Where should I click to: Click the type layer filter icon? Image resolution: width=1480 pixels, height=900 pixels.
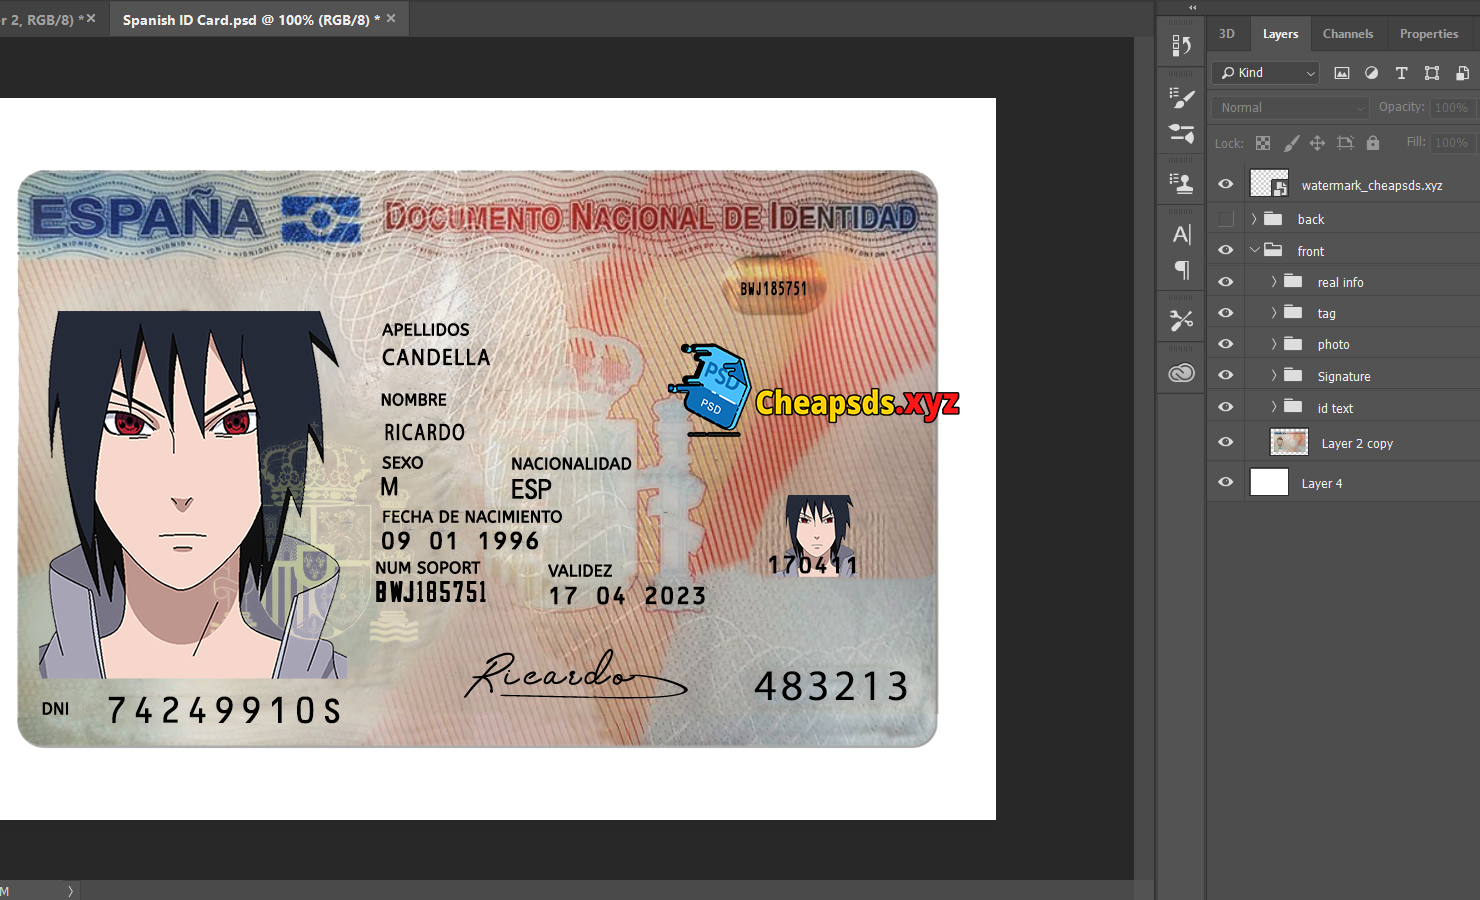(1401, 73)
